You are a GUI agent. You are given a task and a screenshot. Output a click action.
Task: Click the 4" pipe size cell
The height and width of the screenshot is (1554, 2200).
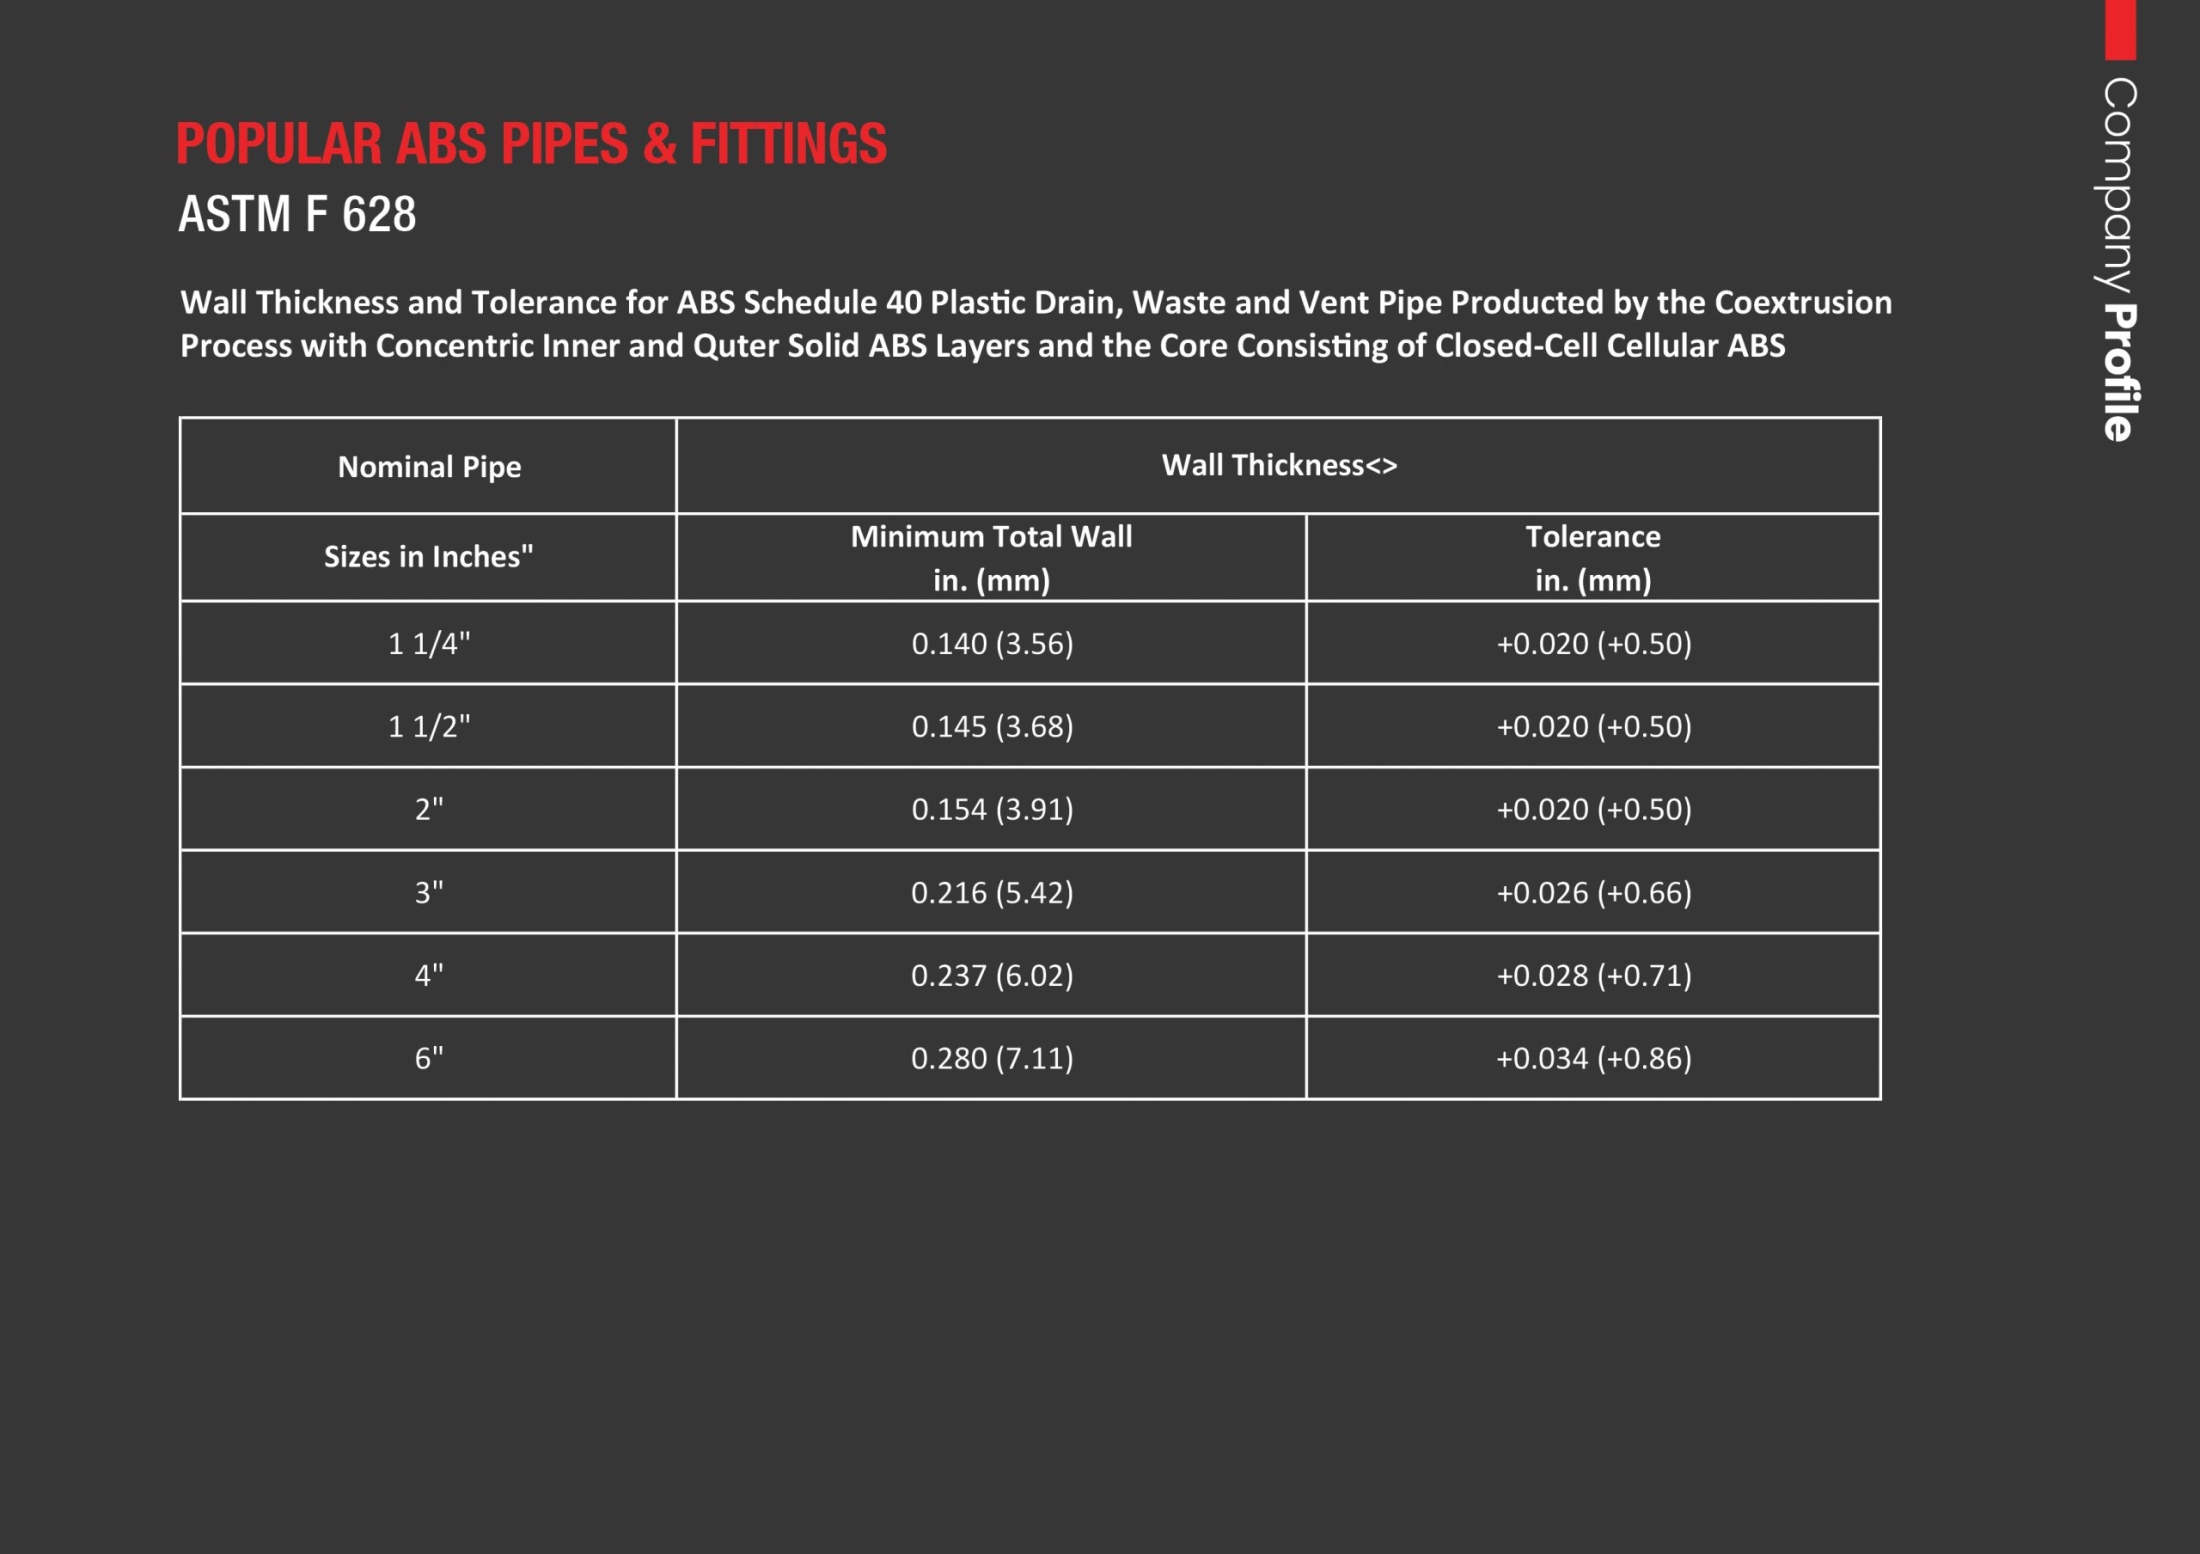pos(429,975)
